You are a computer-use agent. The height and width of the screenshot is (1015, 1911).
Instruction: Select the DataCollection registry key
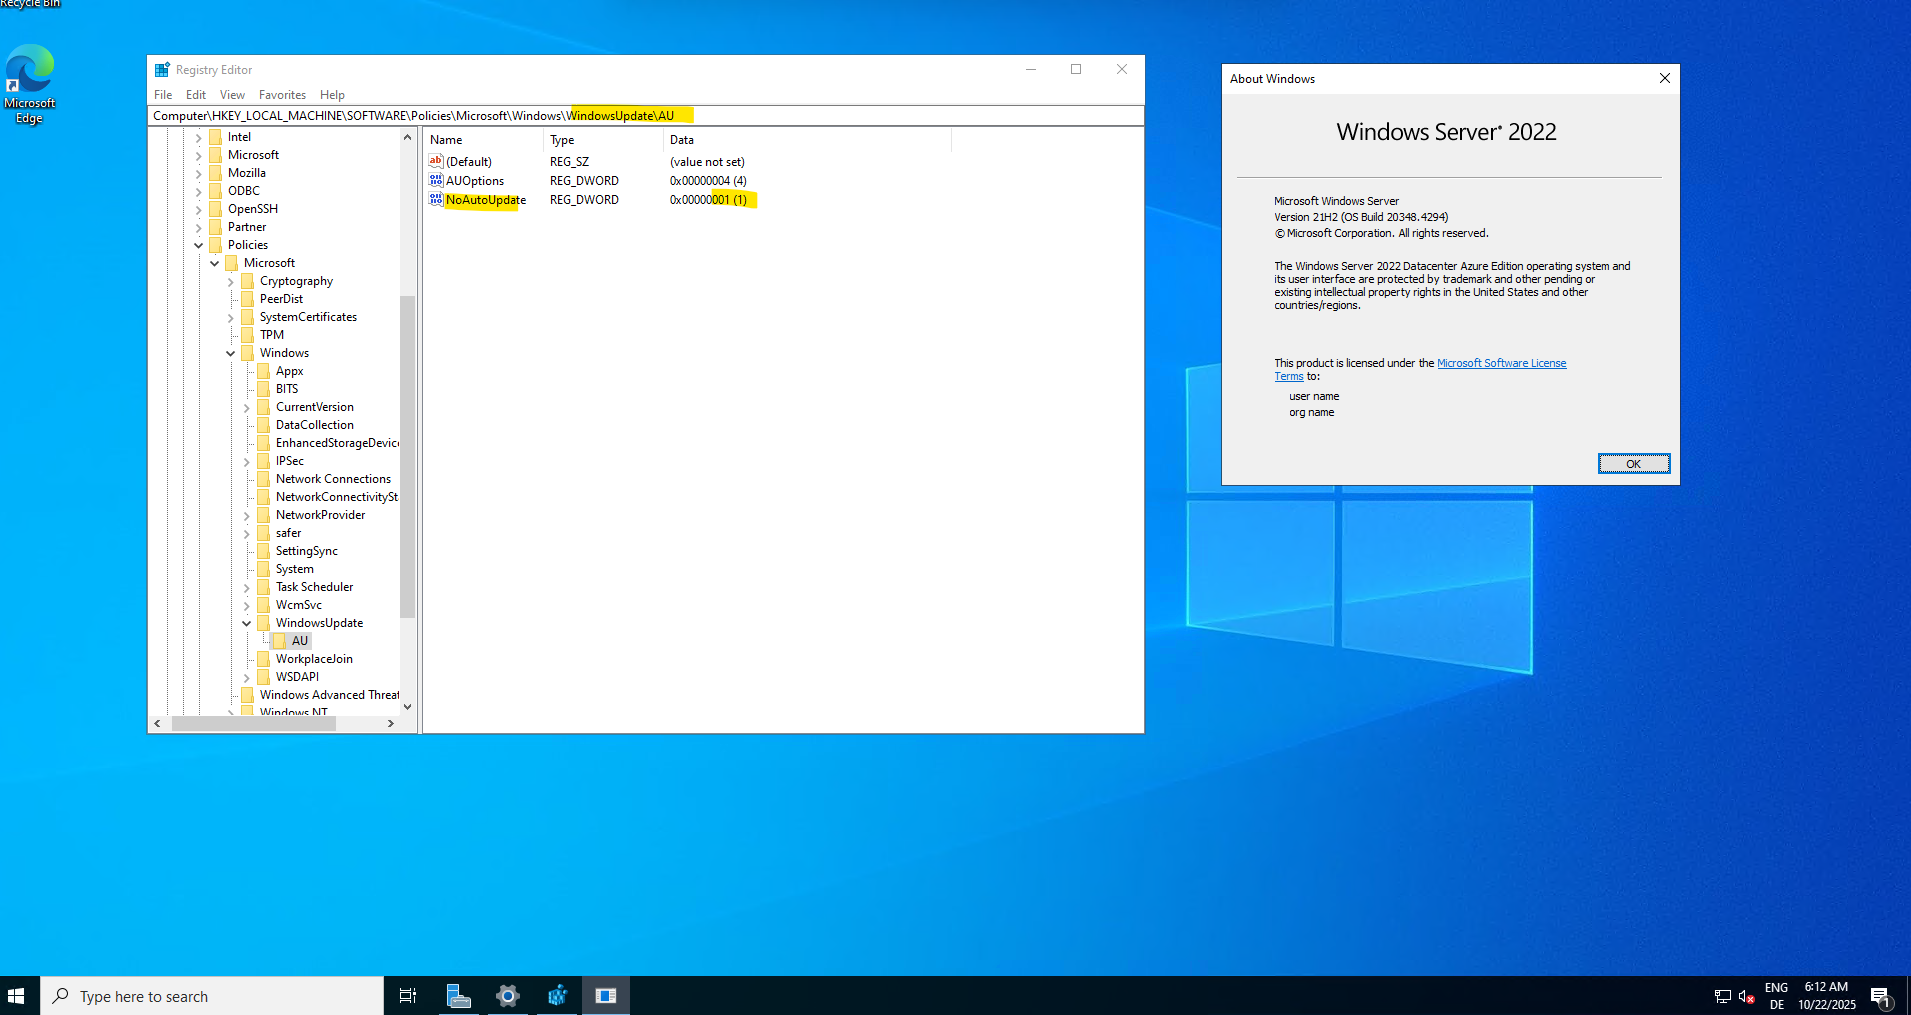tap(314, 425)
